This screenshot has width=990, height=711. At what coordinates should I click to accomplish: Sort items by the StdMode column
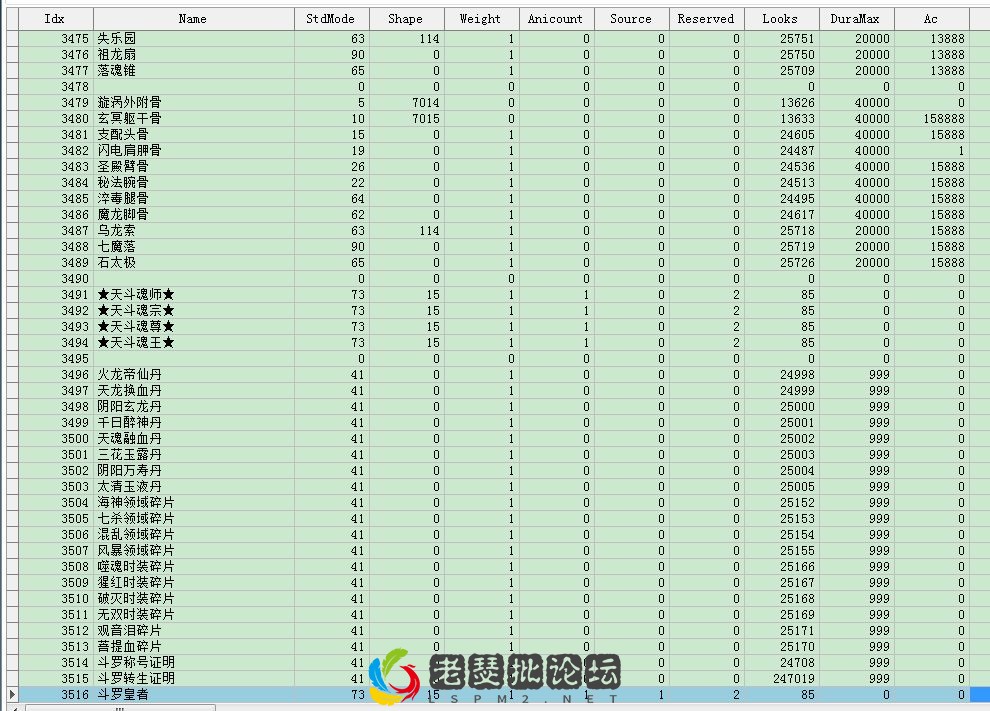pos(332,17)
